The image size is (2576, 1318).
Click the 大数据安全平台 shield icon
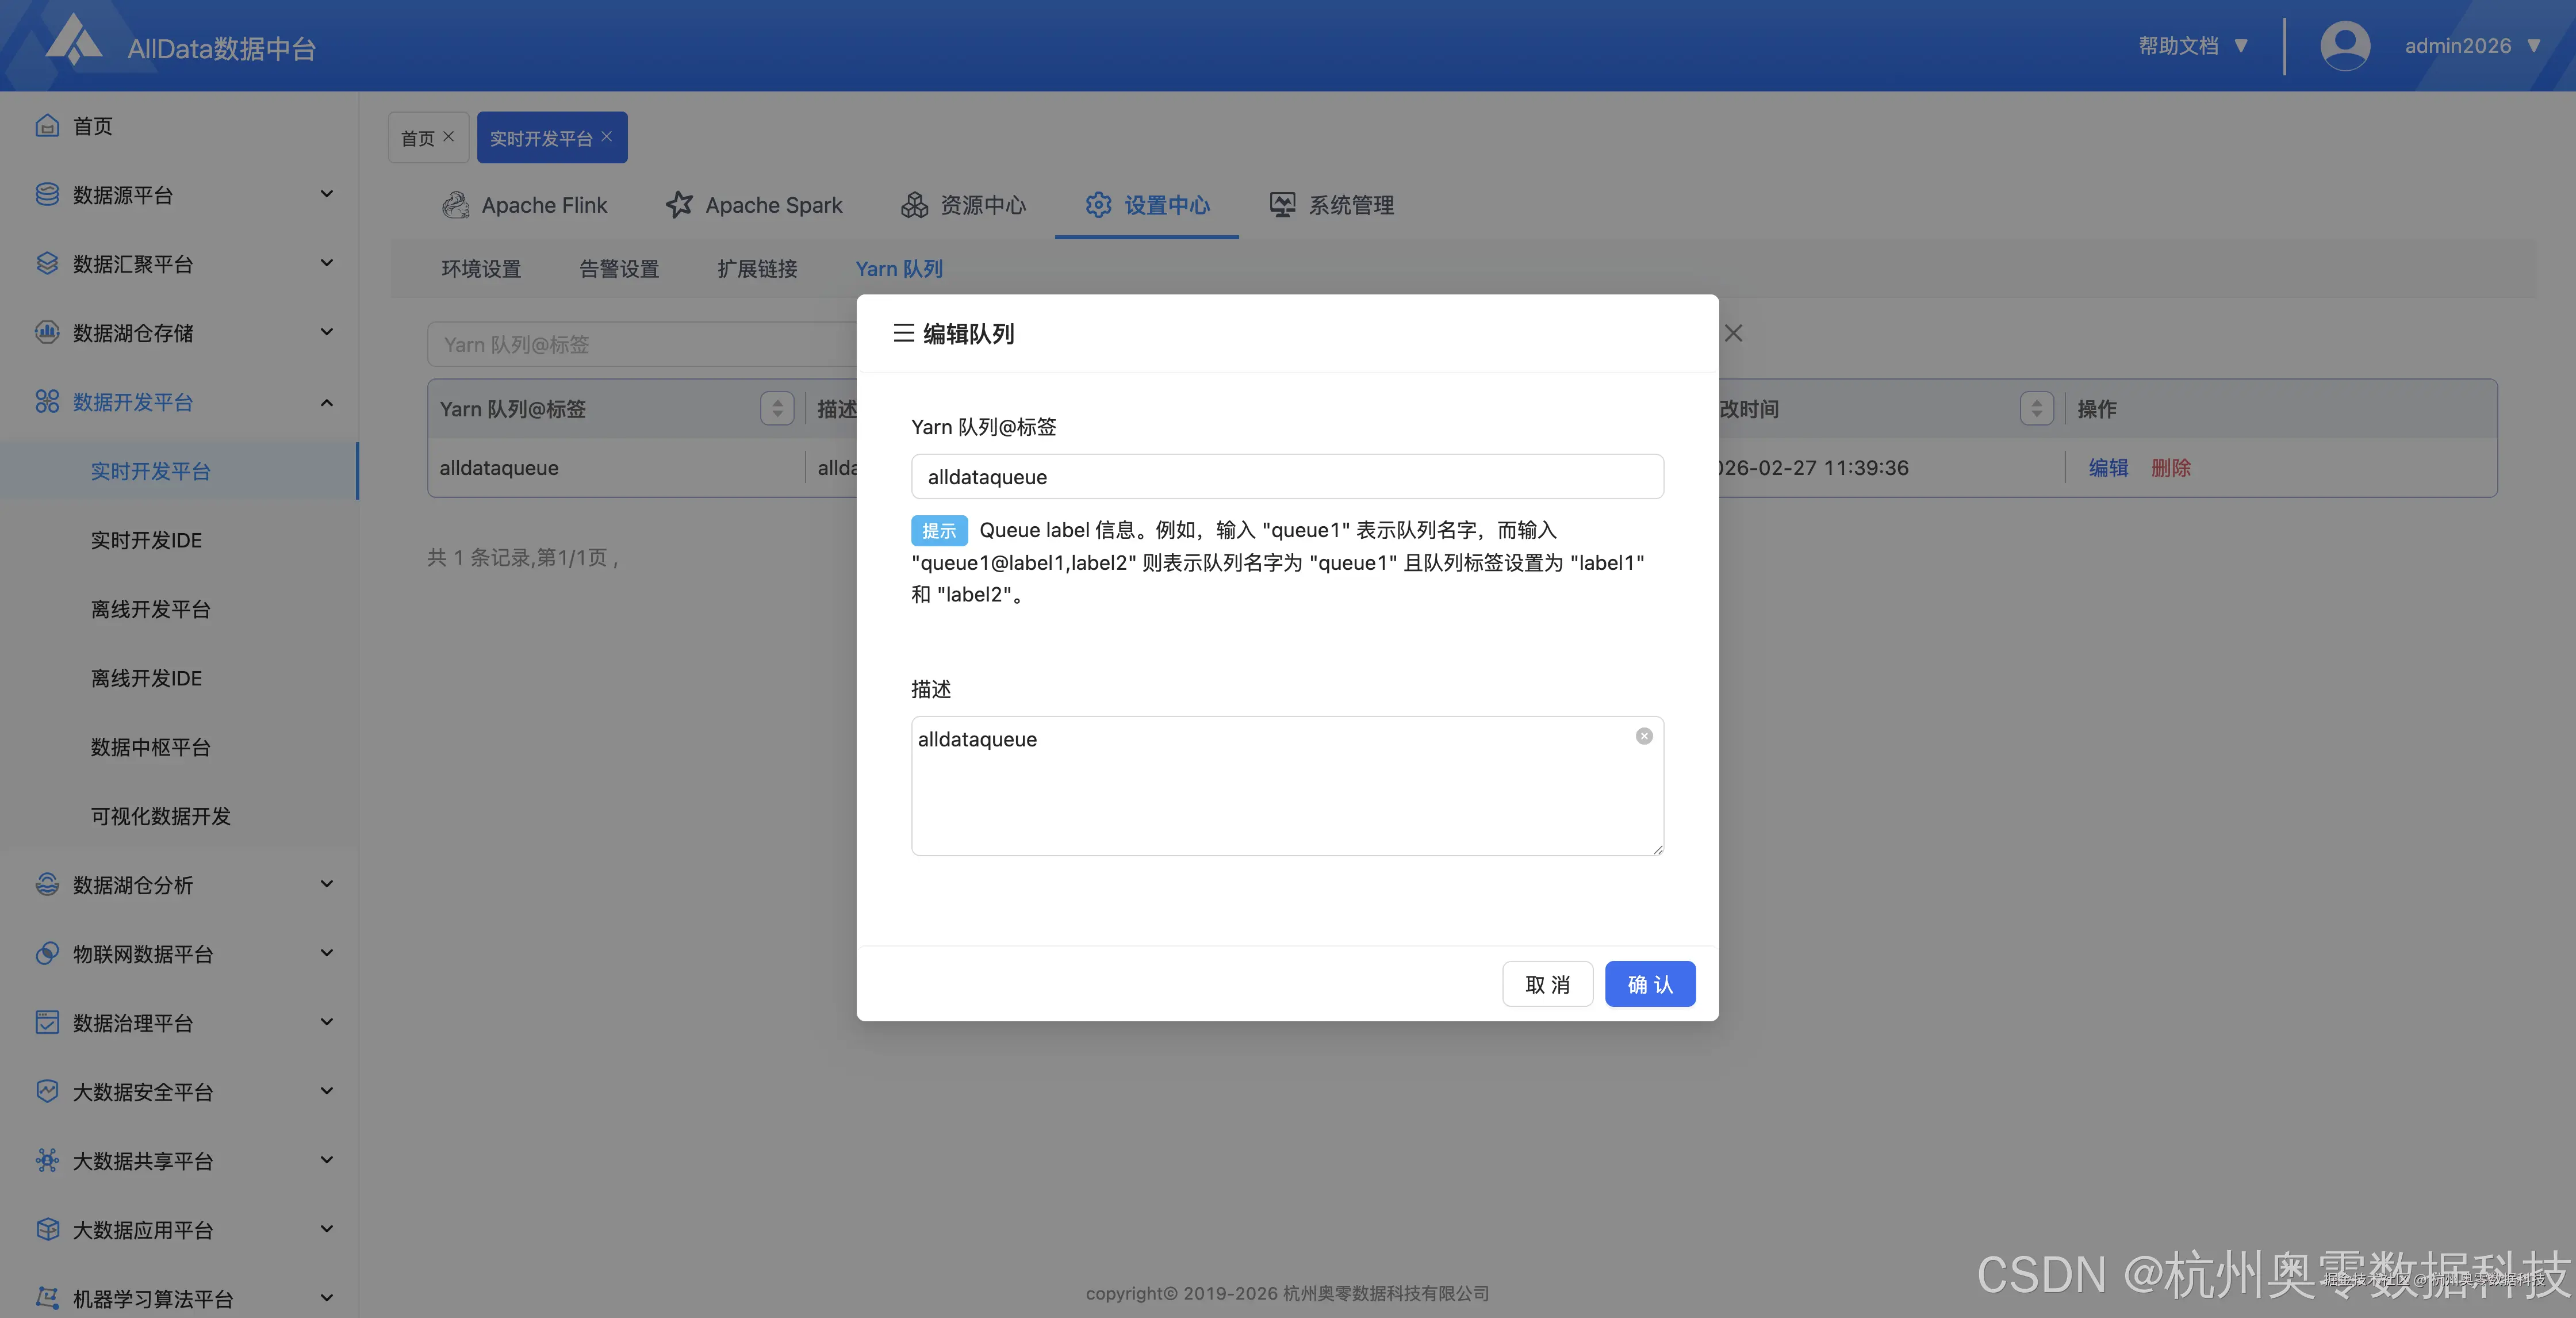point(47,1091)
